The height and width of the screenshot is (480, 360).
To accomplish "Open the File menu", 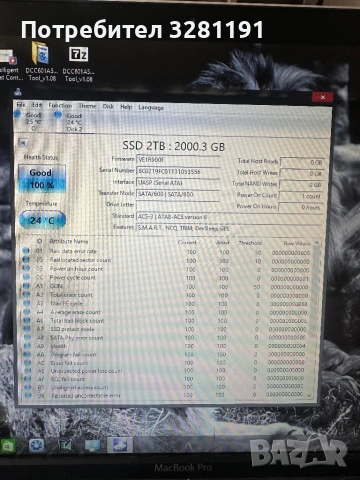I will (x=21, y=105).
